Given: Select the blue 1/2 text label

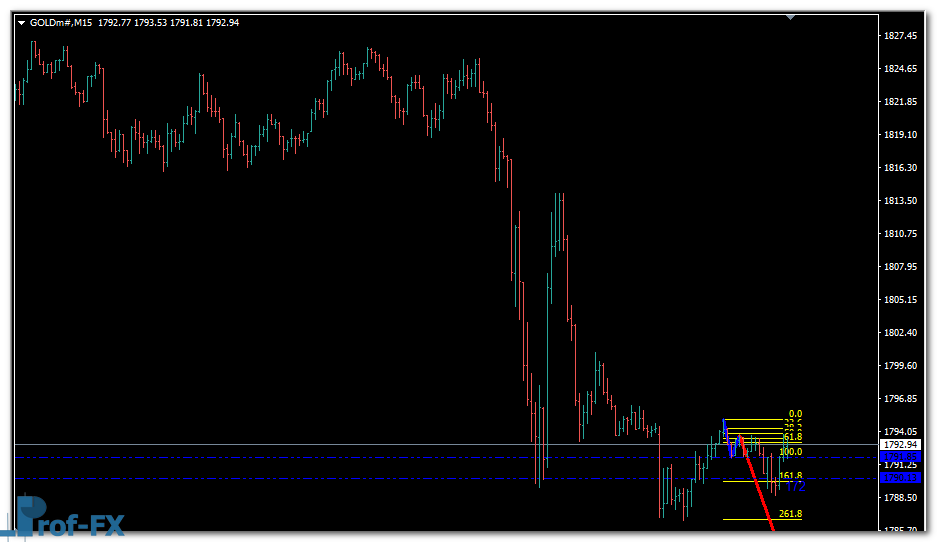Looking at the screenshot, I should tap(796, 487).
